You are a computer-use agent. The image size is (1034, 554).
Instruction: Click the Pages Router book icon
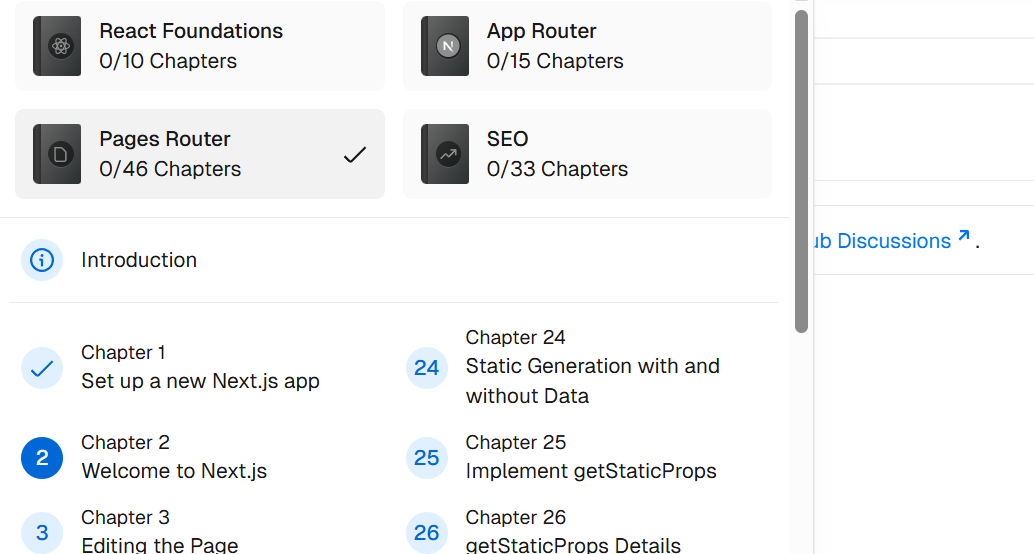click(x=57, y=154)
